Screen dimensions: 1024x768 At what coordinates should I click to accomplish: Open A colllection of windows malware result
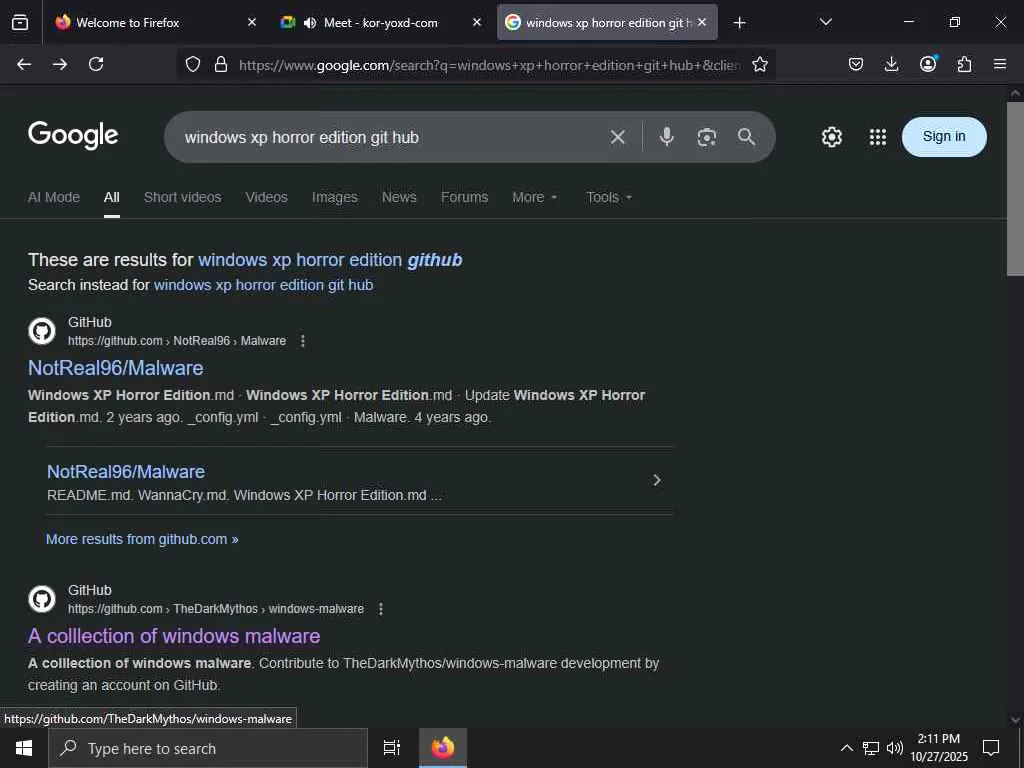(174, 636)
